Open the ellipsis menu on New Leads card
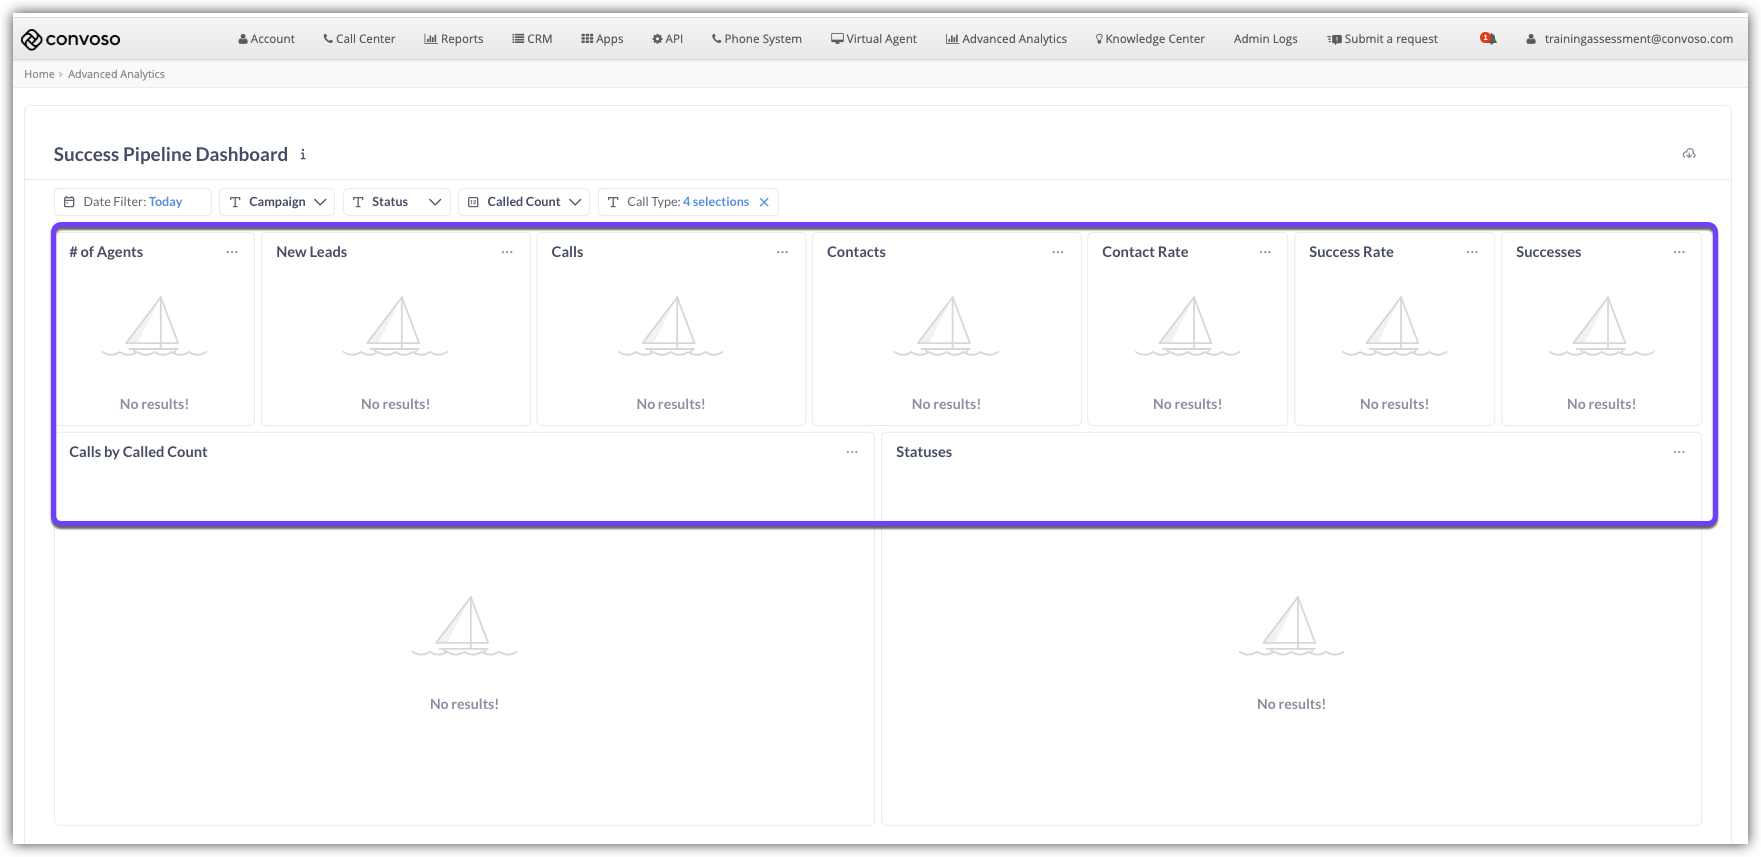Viewport: 1761px width, 857px height. [507, 252]
